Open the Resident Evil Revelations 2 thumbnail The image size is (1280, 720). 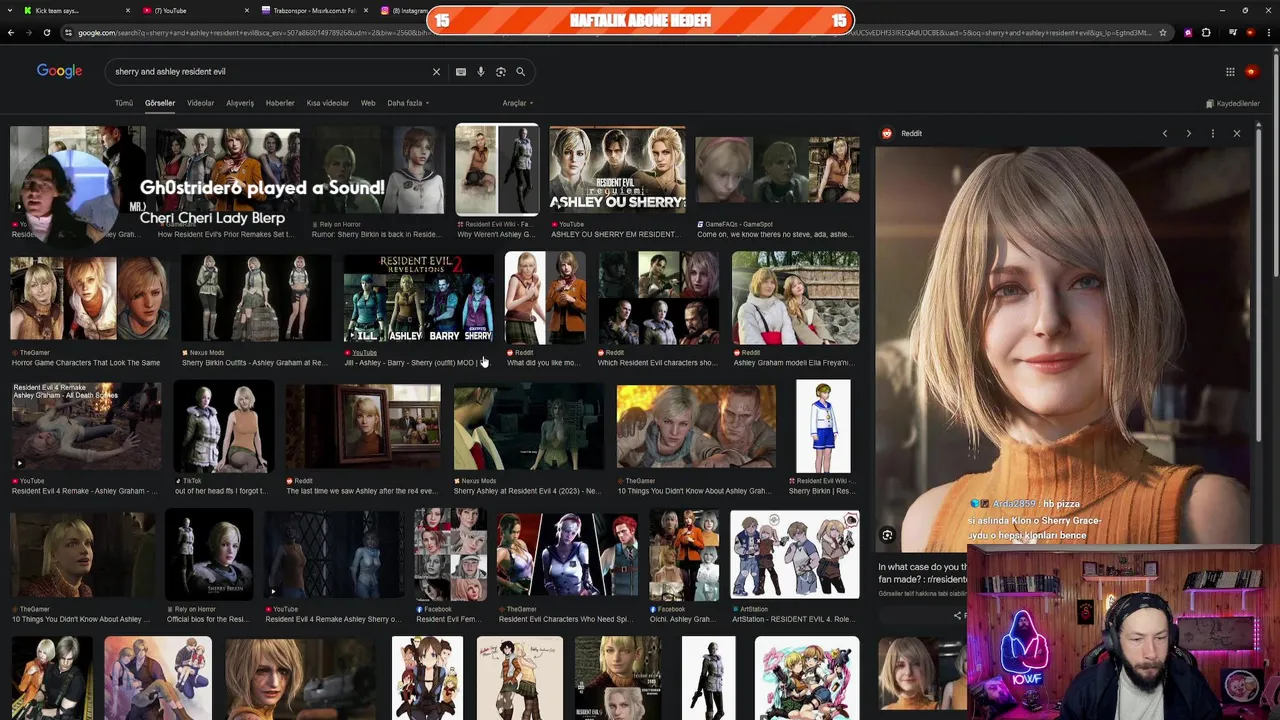[419, 298]
